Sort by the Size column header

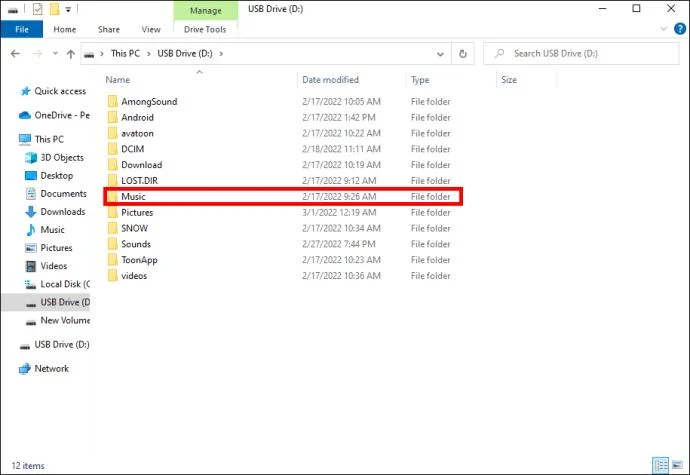coord(509,80)
